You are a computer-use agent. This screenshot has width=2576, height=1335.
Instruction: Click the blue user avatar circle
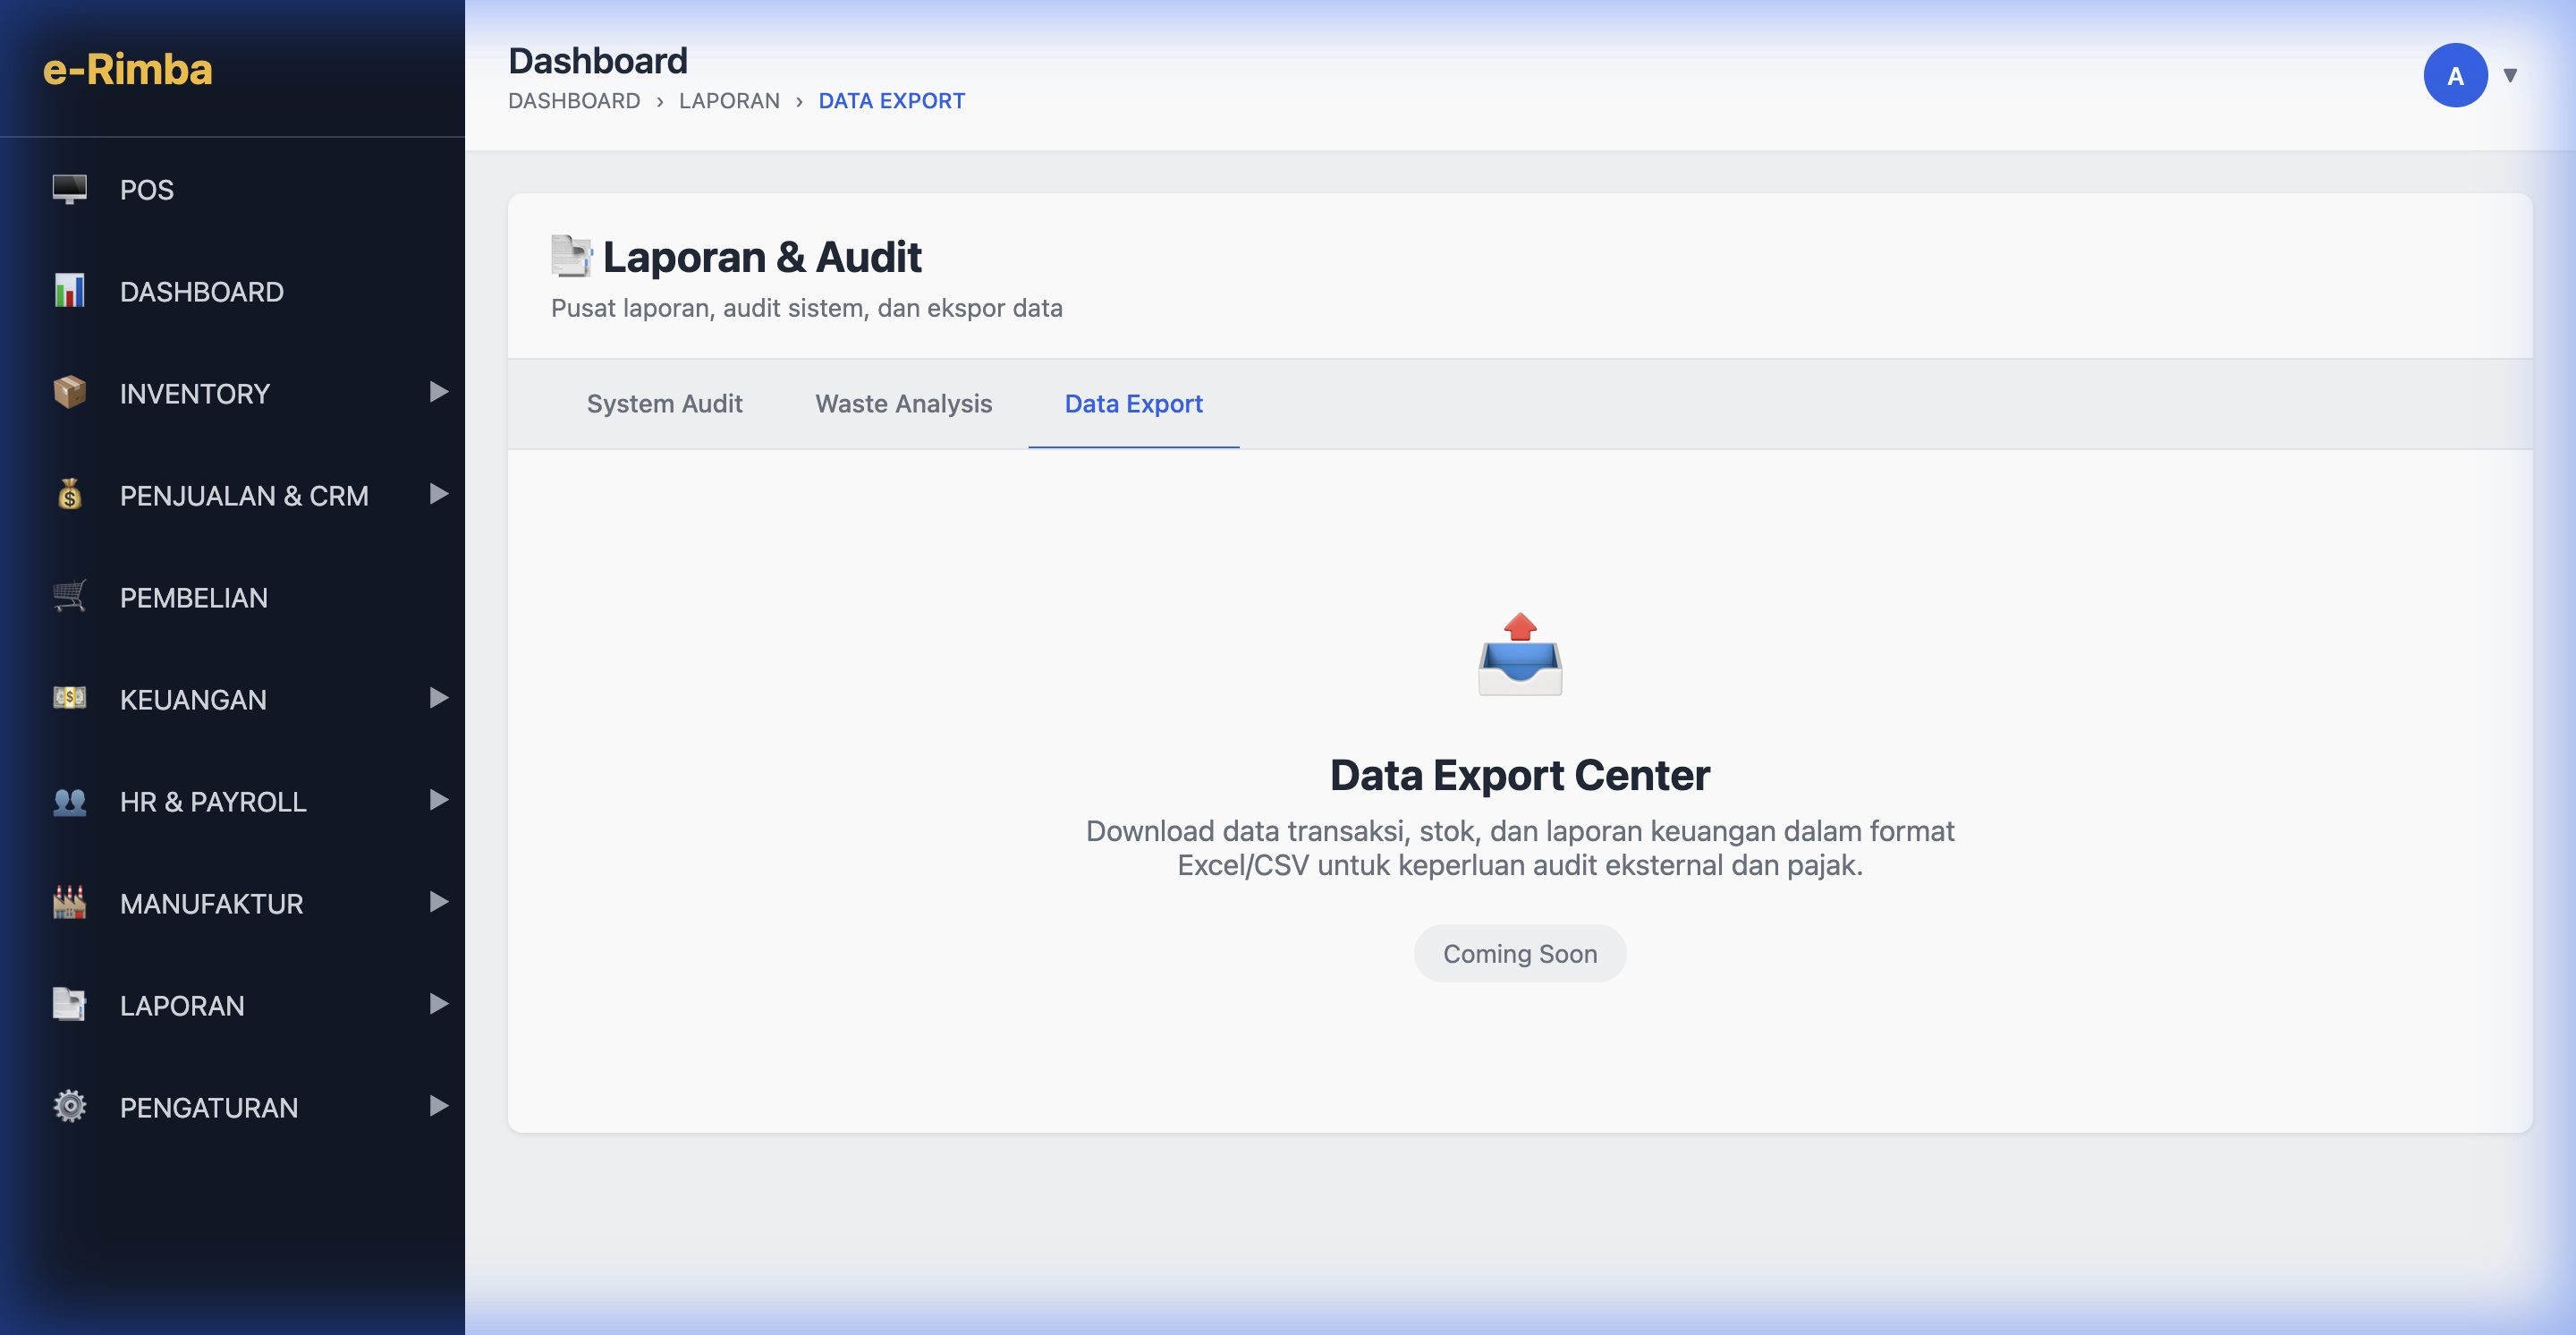tap(2456, 74)
